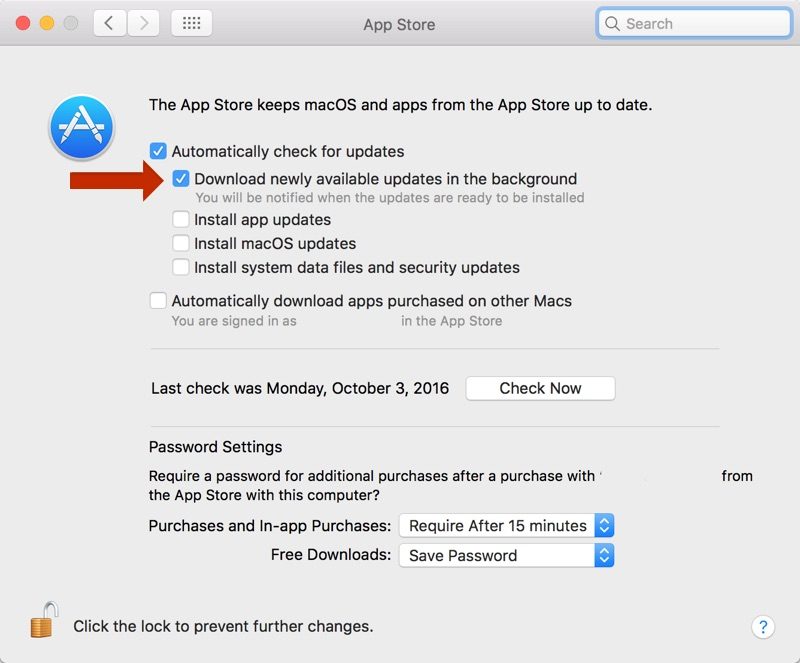Uncheck Automatically check for updates
Screen dimensions: 800x663
(158, 152)
